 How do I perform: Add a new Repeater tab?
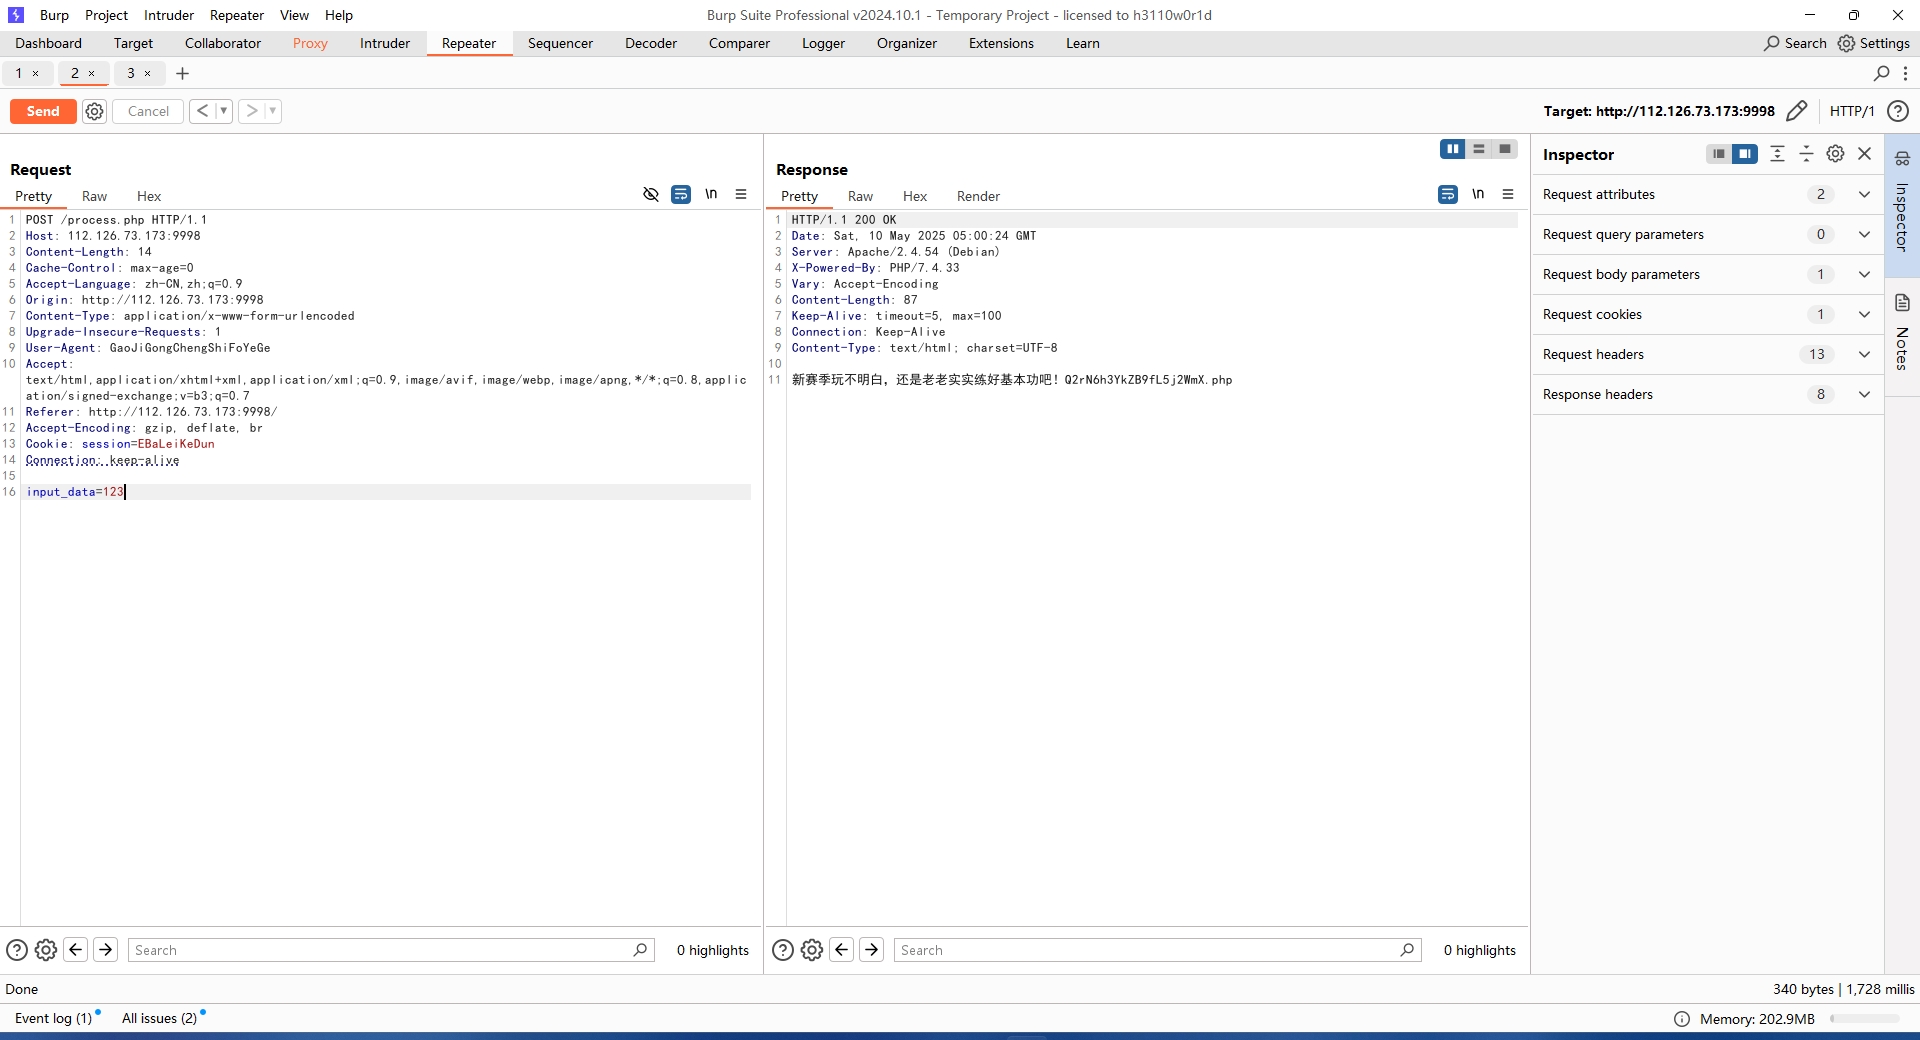(x=182, y=73)
